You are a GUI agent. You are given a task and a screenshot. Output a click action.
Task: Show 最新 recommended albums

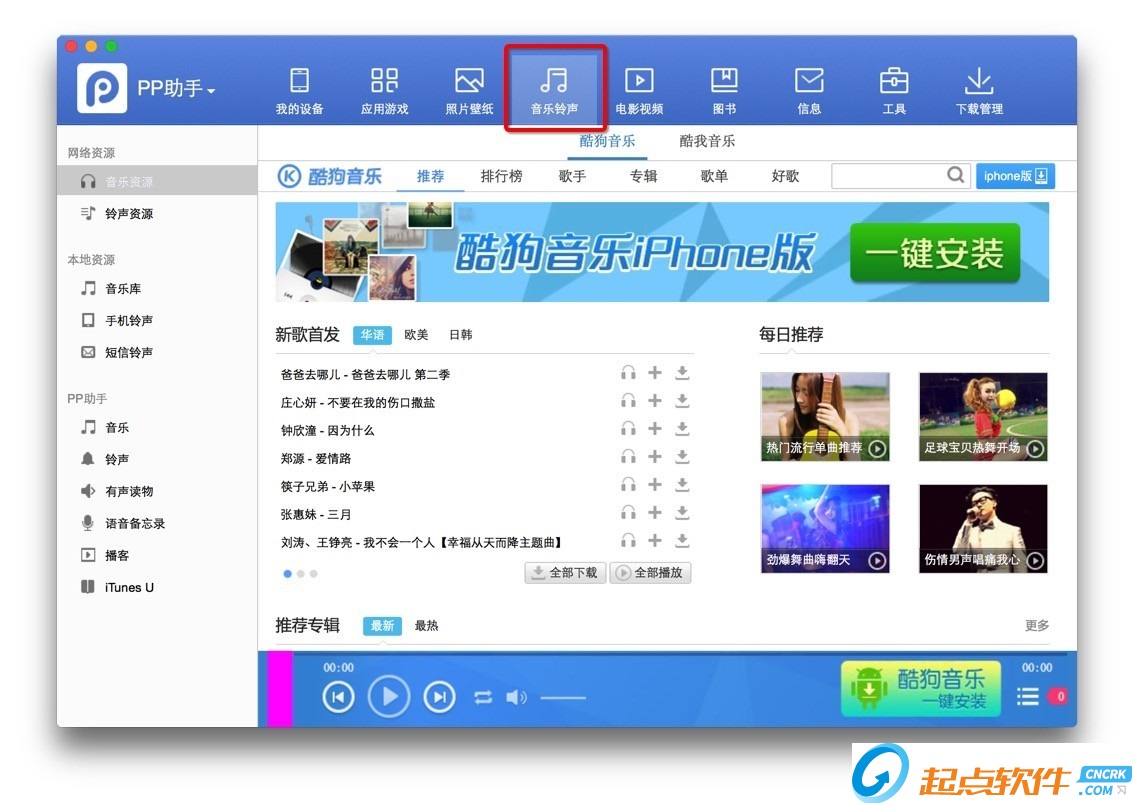383,626
